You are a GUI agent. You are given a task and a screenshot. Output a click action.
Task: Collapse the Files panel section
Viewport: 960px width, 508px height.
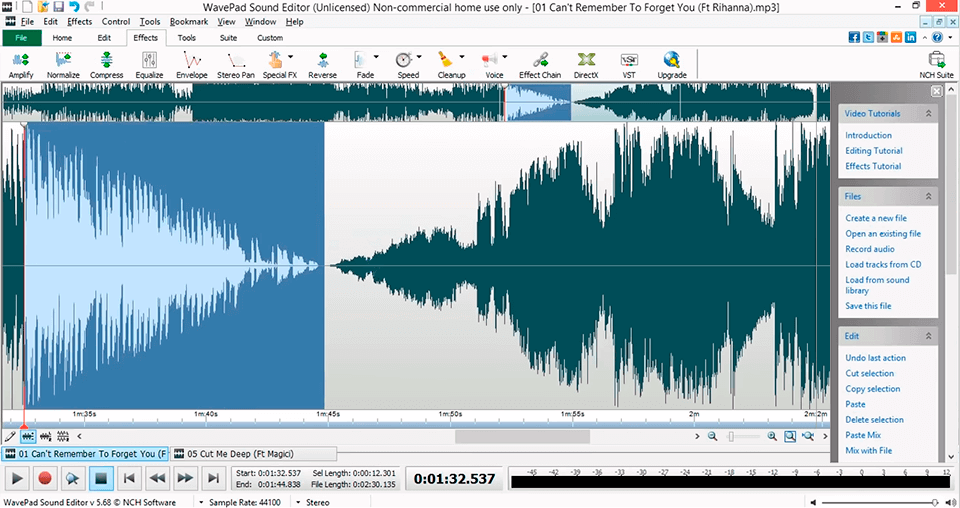tap(928, 196)
